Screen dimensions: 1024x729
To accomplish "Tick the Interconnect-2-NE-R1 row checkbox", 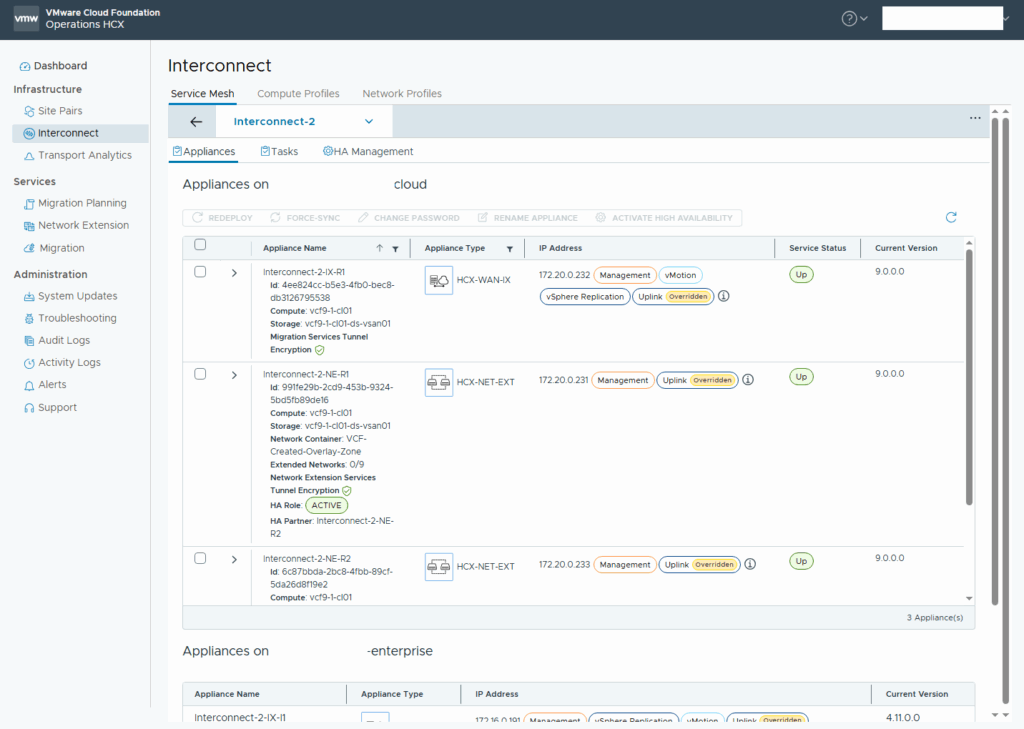I will click(200, 374).
